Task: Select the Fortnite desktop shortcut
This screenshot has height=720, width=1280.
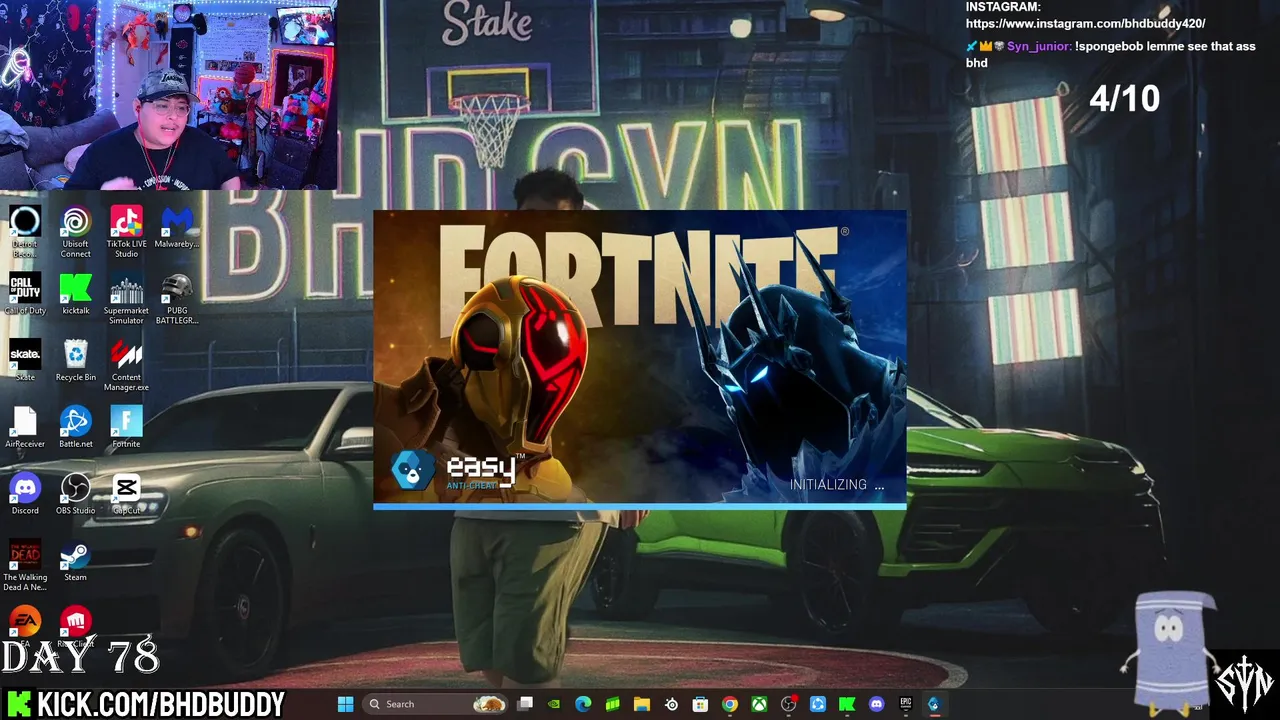Action: tap(126, 428)
